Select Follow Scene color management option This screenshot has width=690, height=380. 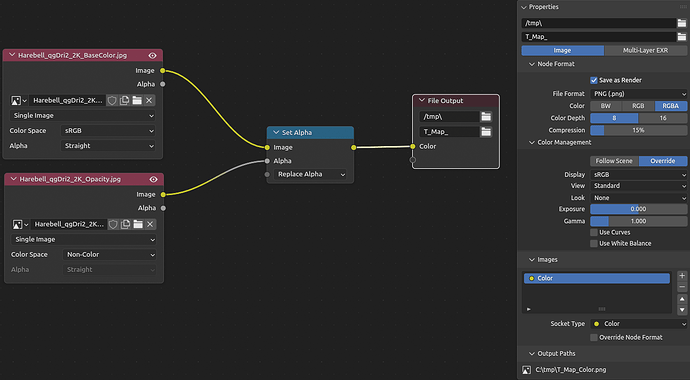coord(614,161)
